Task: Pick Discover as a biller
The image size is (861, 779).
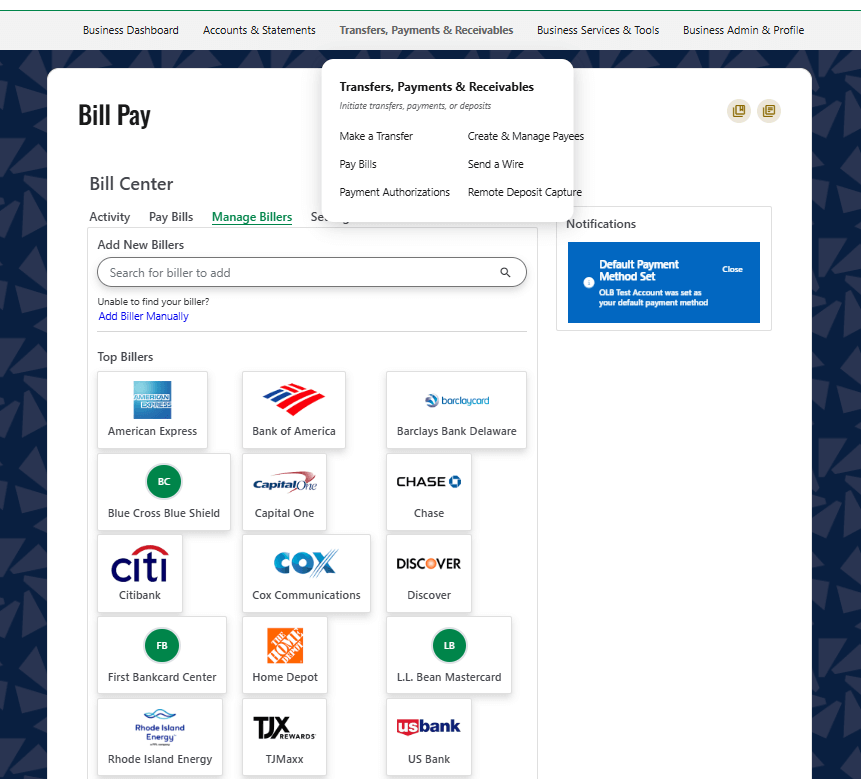Action: click(x=428, y=563)
